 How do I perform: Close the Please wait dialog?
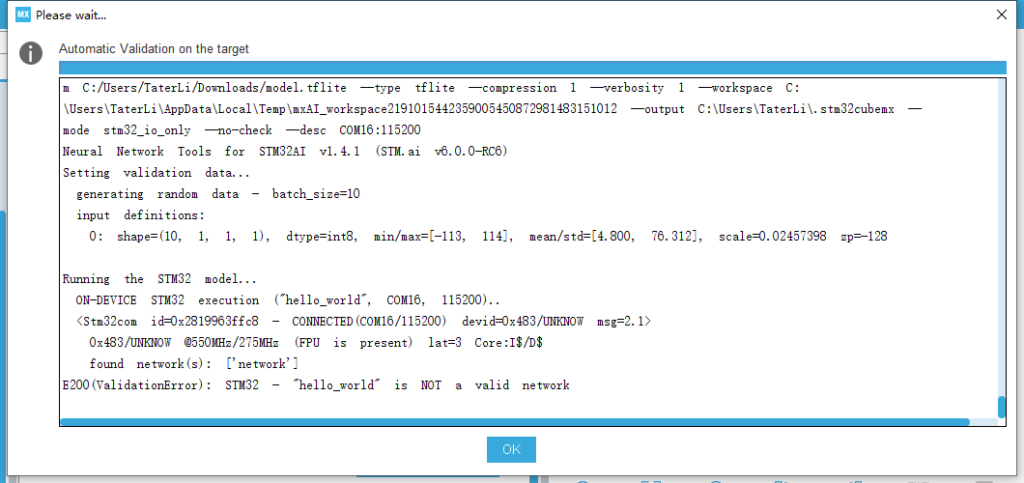[1001, 14]
